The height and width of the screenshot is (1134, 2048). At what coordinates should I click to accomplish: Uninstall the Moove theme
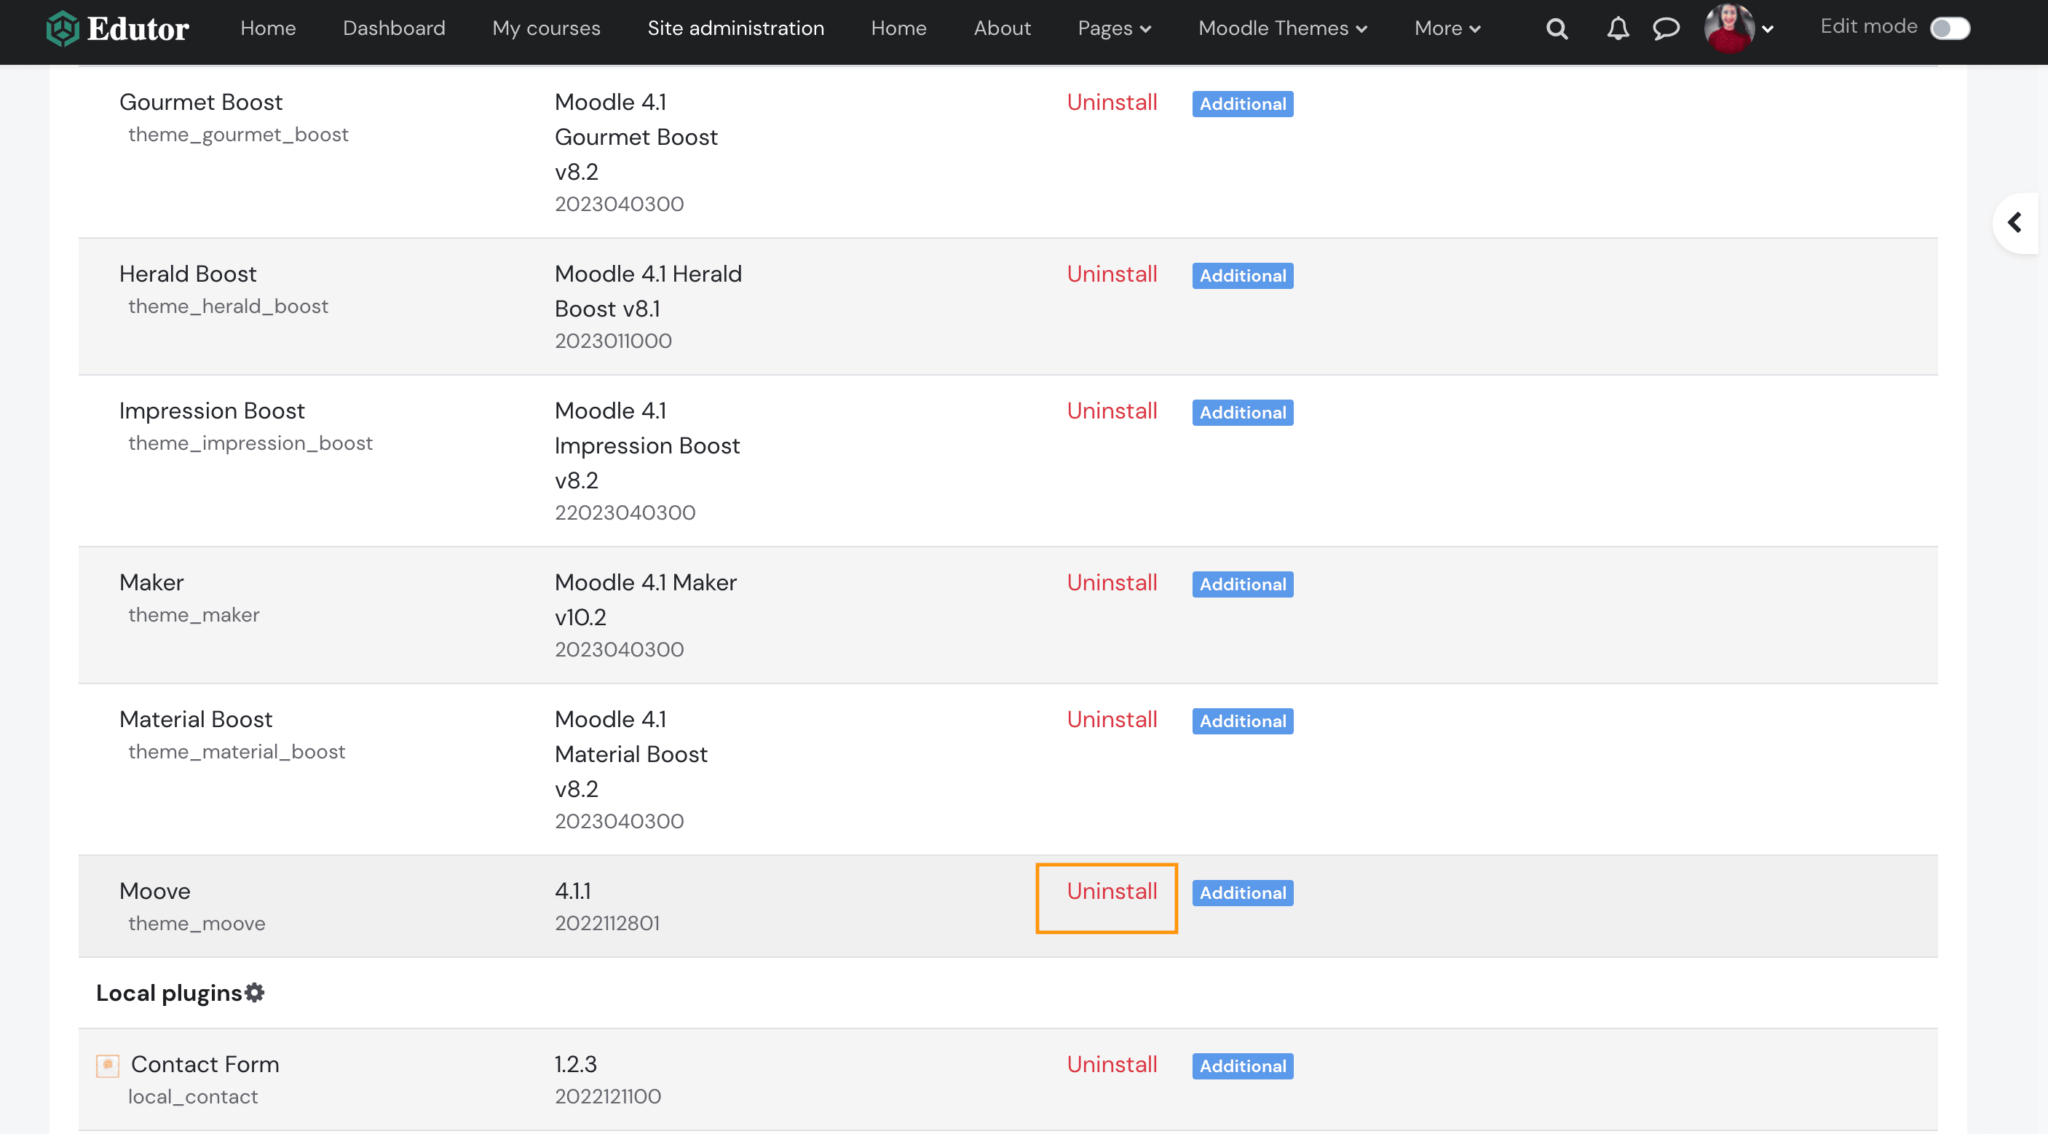tap(1111, 891)
